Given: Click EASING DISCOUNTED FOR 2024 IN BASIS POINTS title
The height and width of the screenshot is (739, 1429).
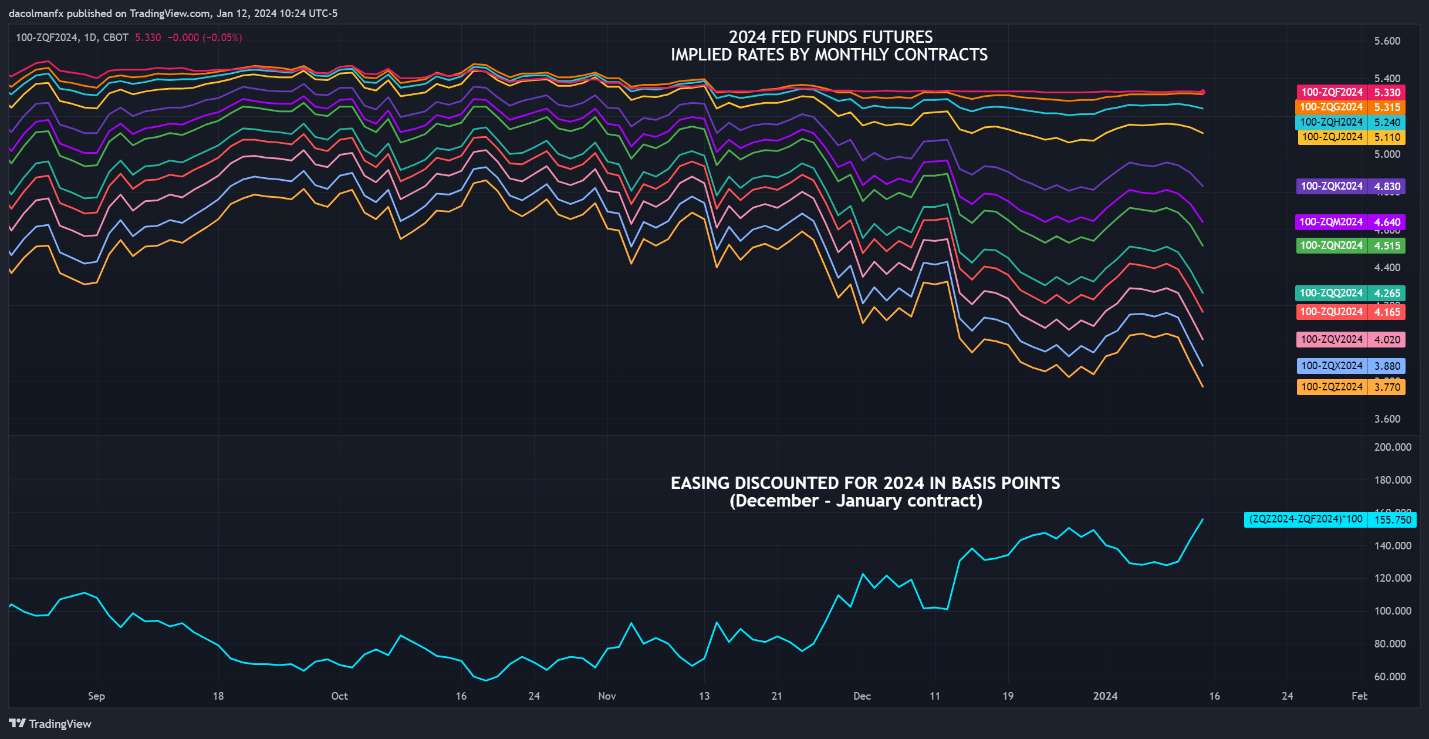Looking at the screenshot, I should [865, 483].
